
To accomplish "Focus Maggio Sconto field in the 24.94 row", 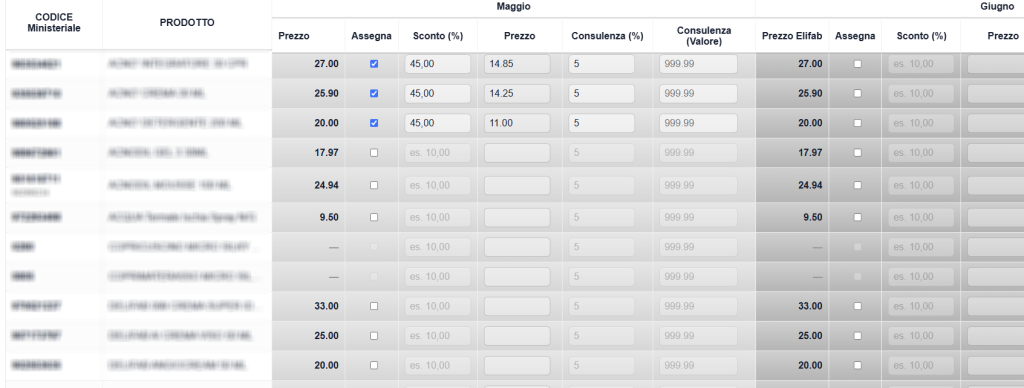I will tap(438, 185).
